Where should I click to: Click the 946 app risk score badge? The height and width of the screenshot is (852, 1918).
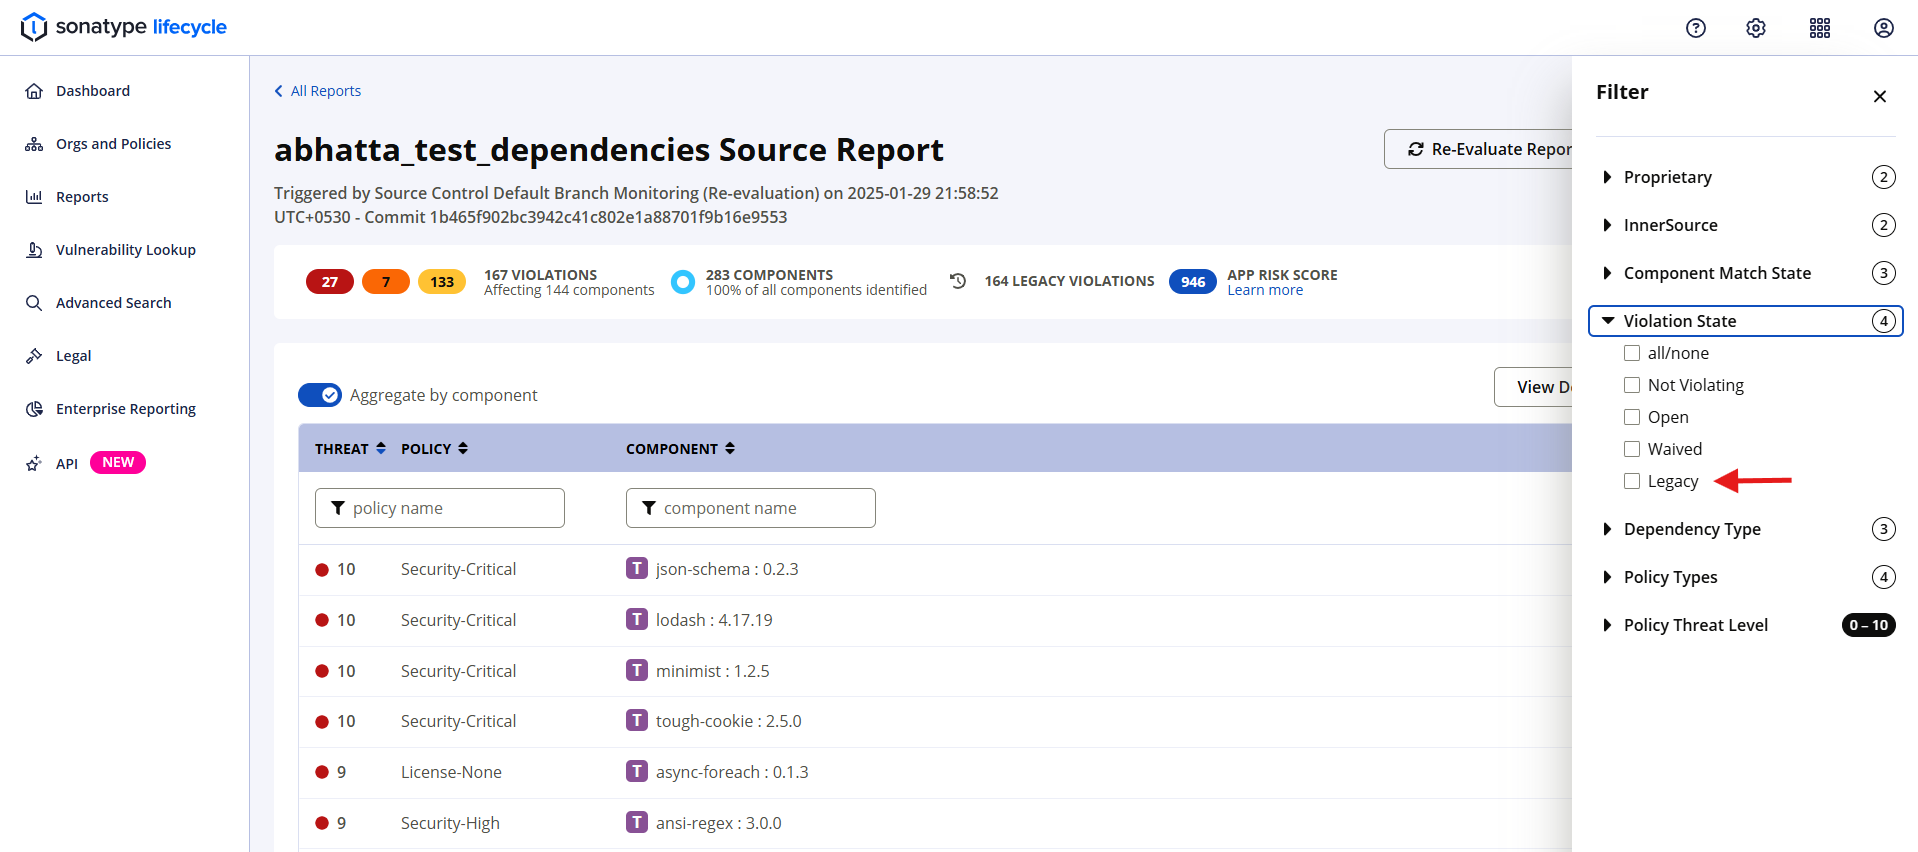pos(1193,282)
